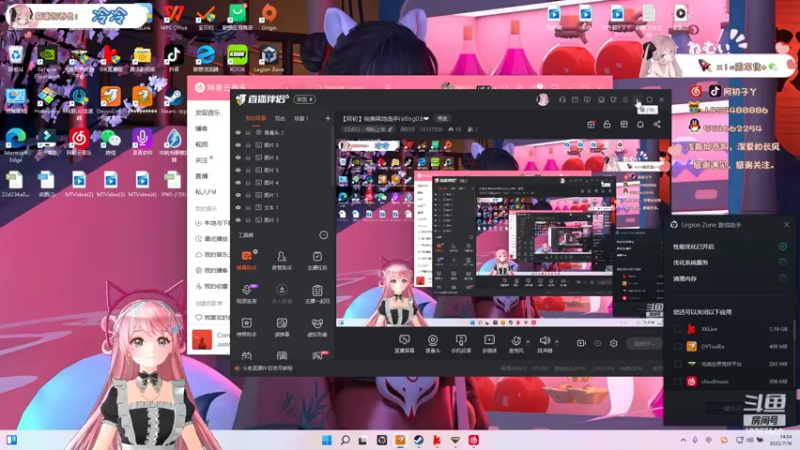Open the 主播任务 tool
The width and height of the screenshot is (800, 450).
[317, 260]
